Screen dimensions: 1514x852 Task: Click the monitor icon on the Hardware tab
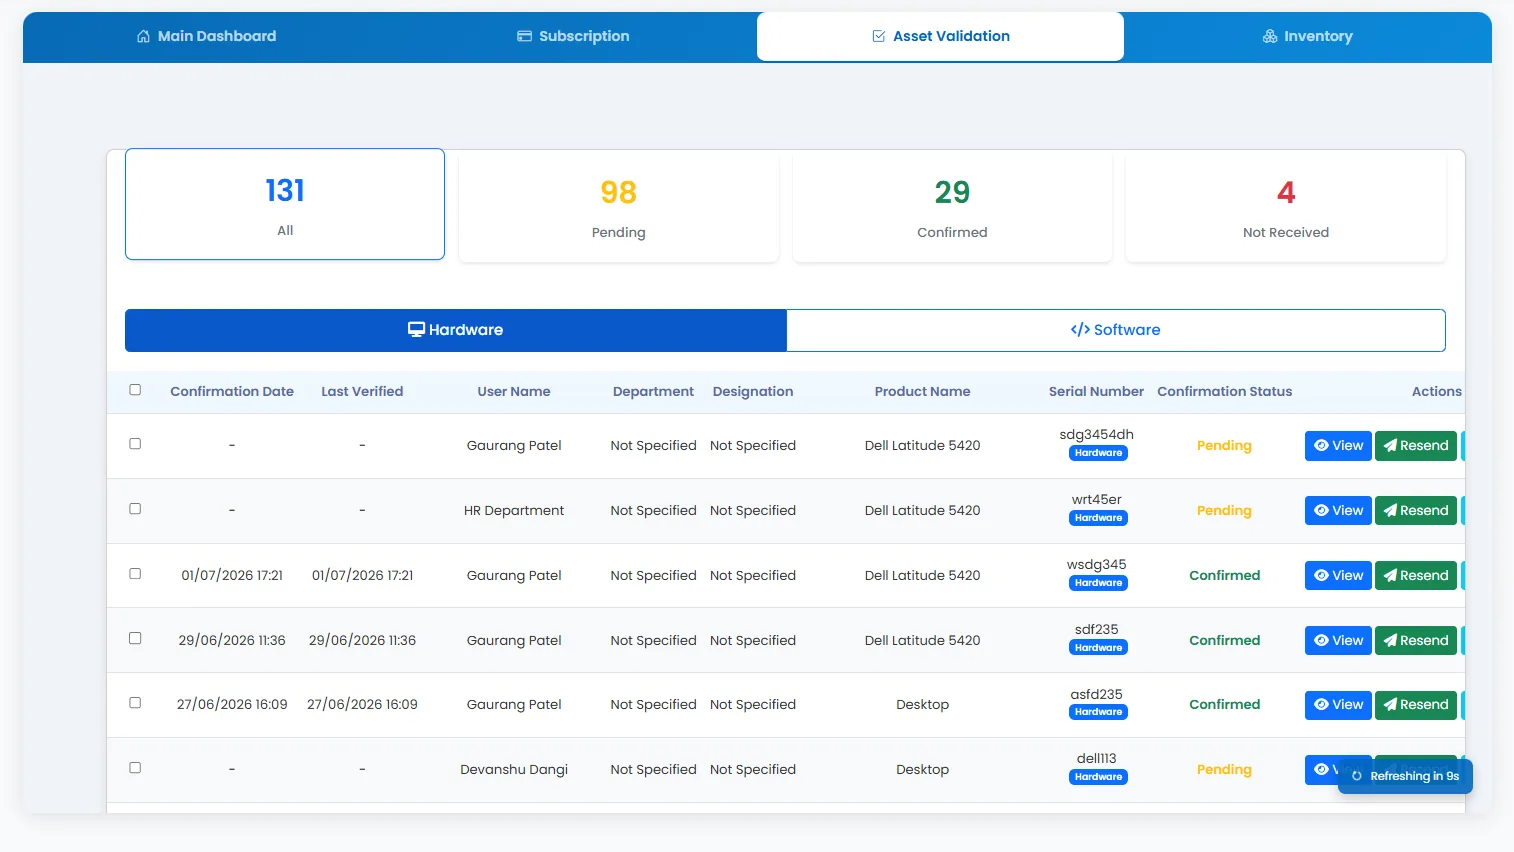point(416,330)
